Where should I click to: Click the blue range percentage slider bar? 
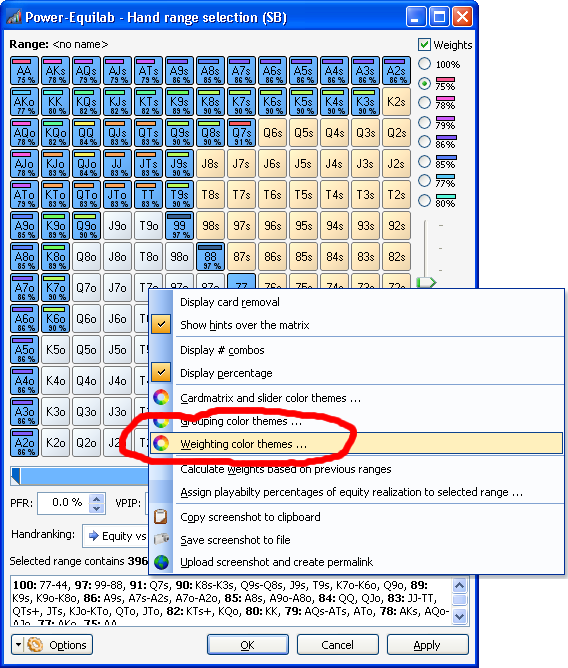click(81, 476)
